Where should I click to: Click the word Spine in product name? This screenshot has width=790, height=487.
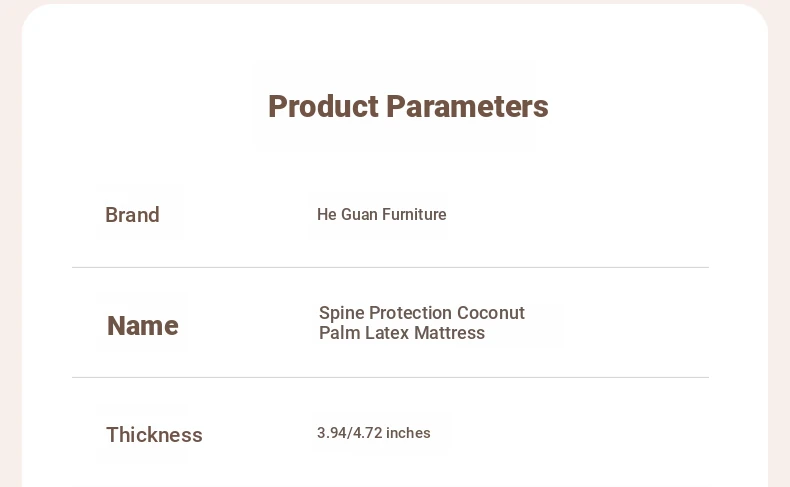click(x=342, y=313)
